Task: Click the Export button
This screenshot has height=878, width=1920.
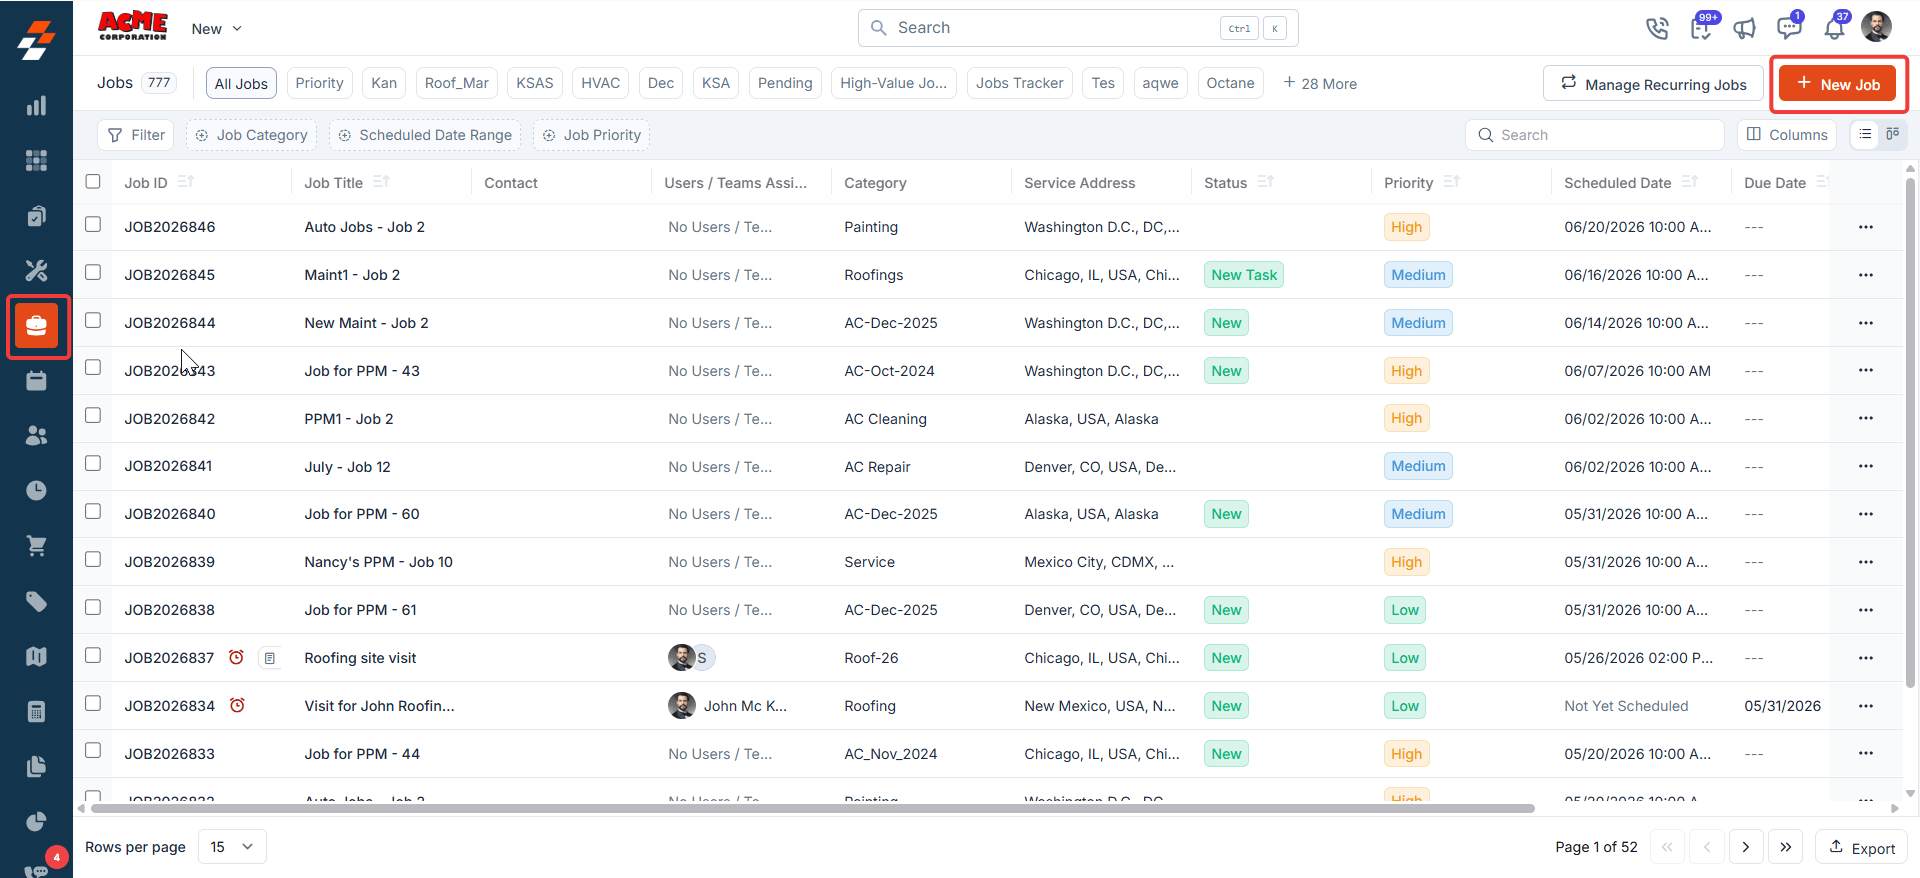Action: [1862, 848]
